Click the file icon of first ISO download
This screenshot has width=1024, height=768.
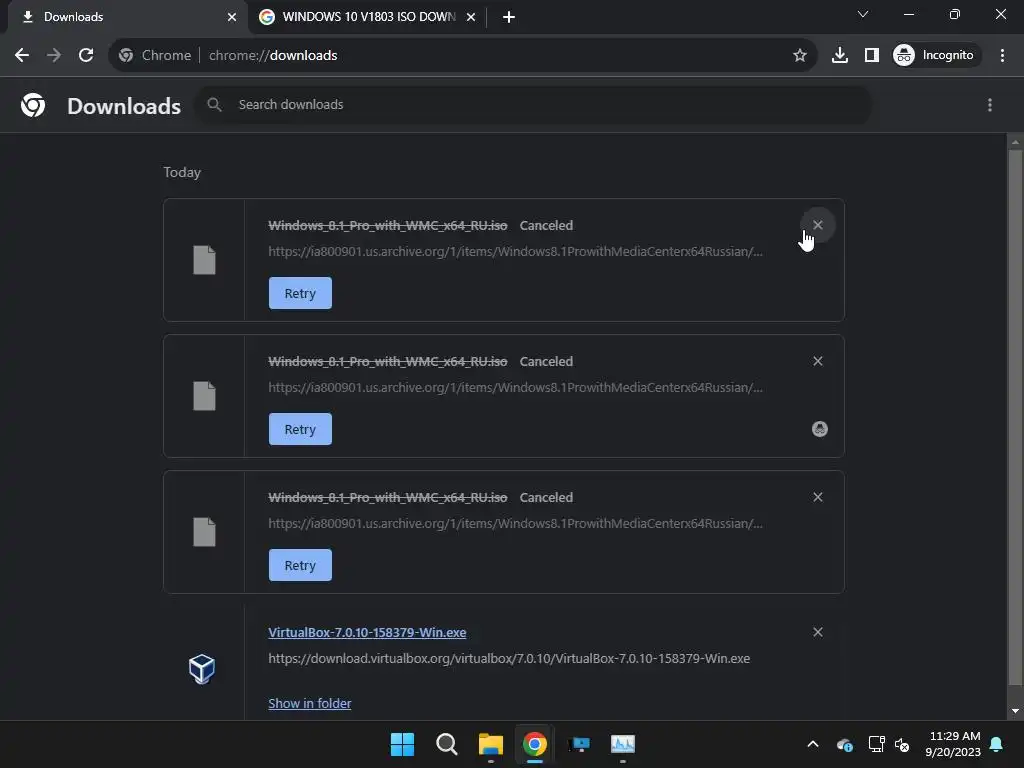pyautogui.click(x=204, y=260)
